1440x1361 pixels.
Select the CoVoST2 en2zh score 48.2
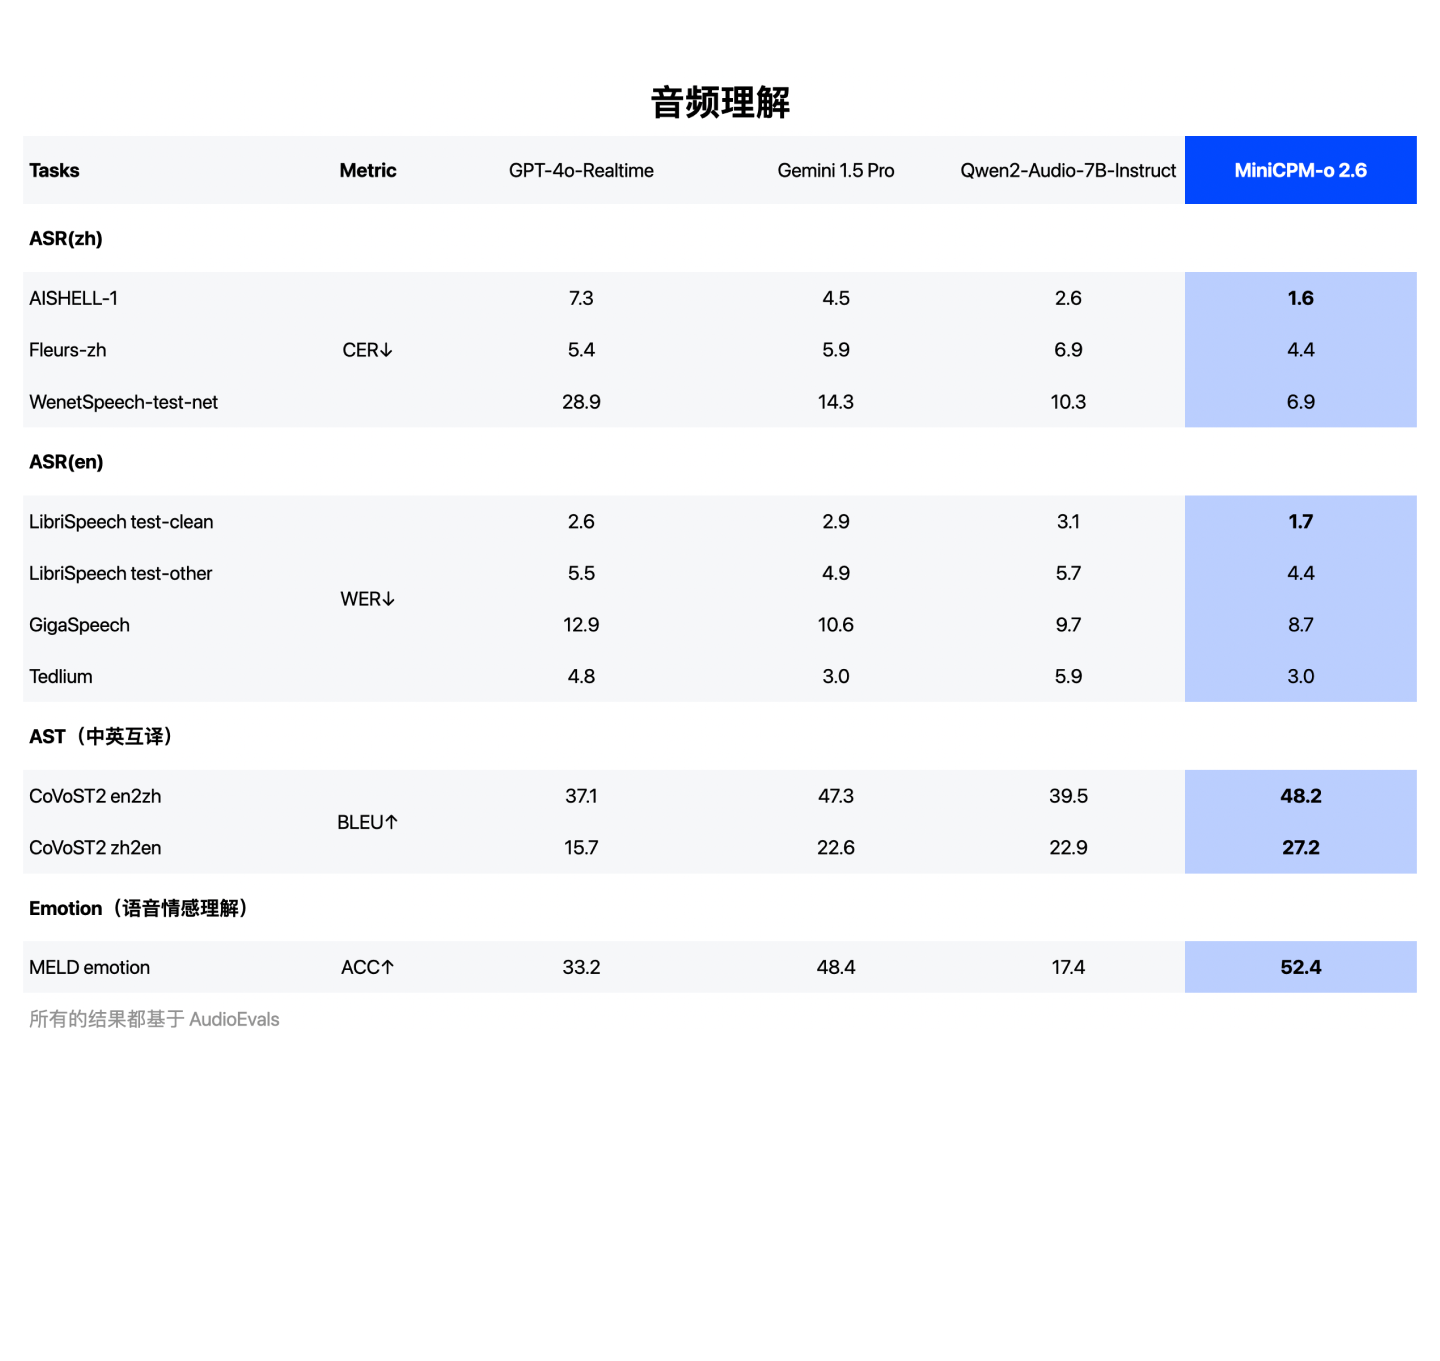pyautogui.click(x=1300, y=796)
